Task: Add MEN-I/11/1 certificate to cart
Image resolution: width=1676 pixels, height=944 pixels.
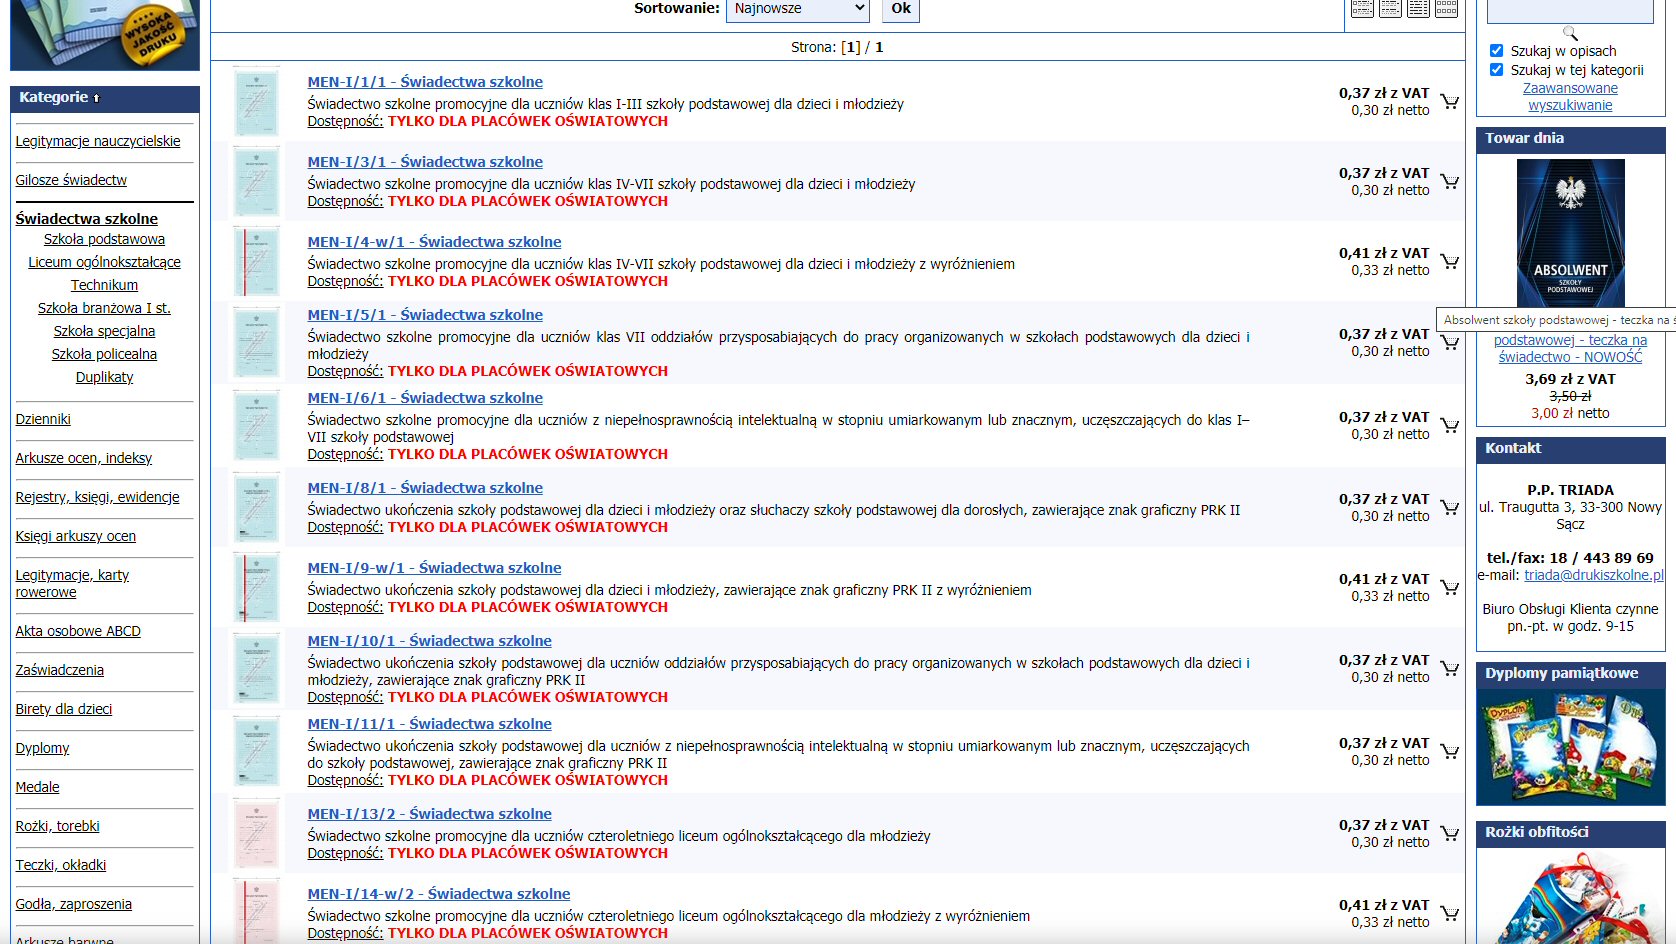Action: 1449,751
